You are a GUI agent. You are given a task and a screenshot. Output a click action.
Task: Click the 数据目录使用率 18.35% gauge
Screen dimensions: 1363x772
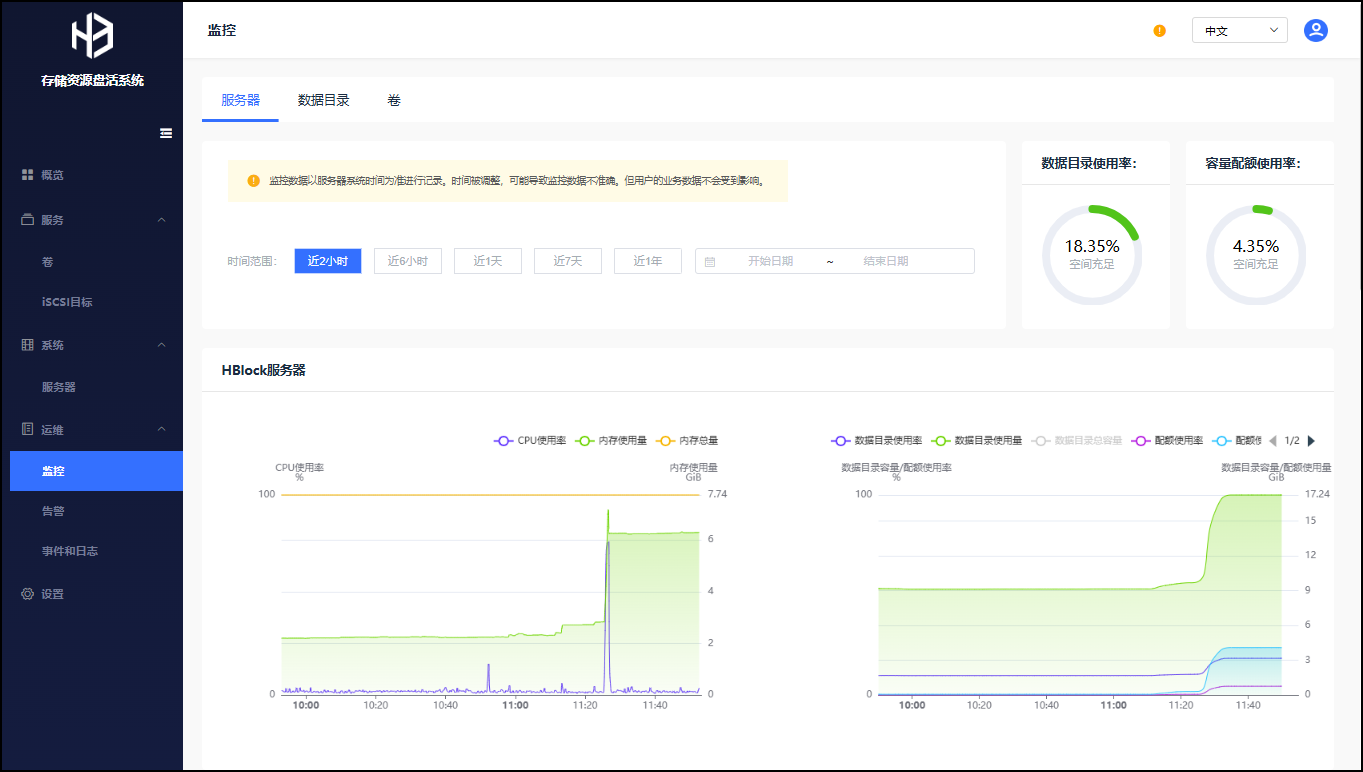[x=1092, y=255]
